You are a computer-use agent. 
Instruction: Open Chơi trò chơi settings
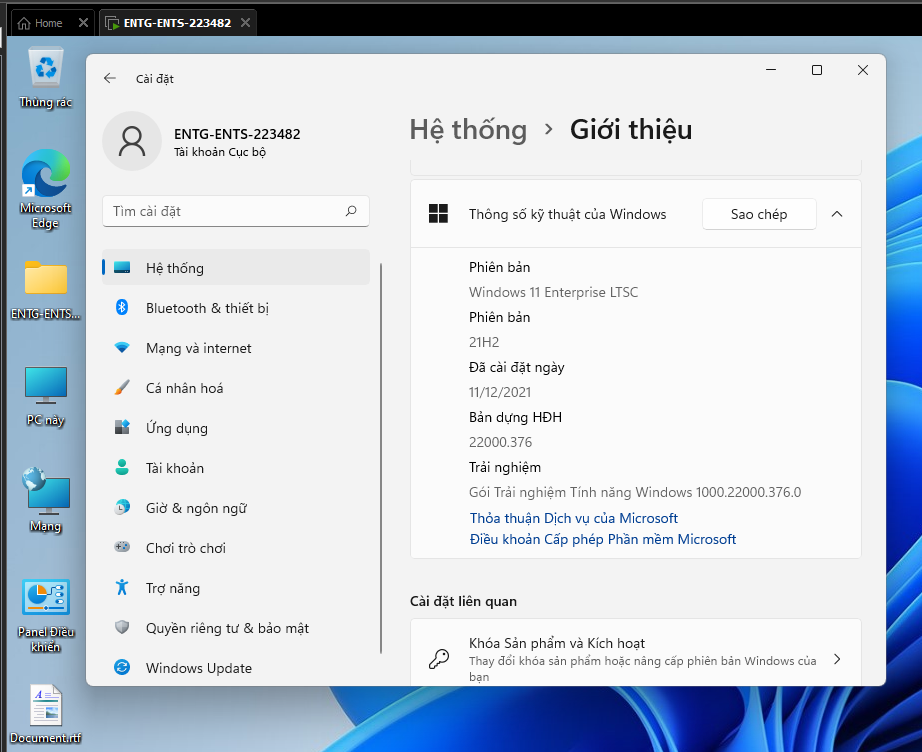pyautogui.click(x=236, y=547)
